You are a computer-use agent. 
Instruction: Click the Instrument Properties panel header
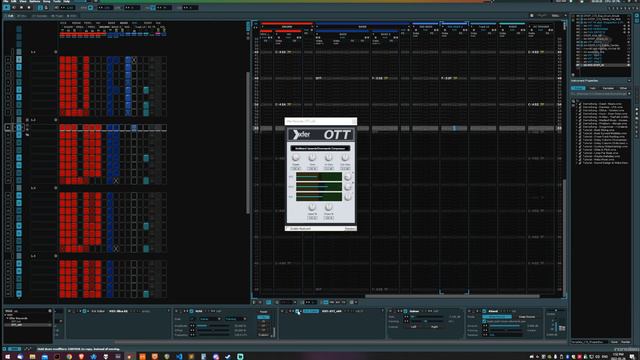coord(600,81)
